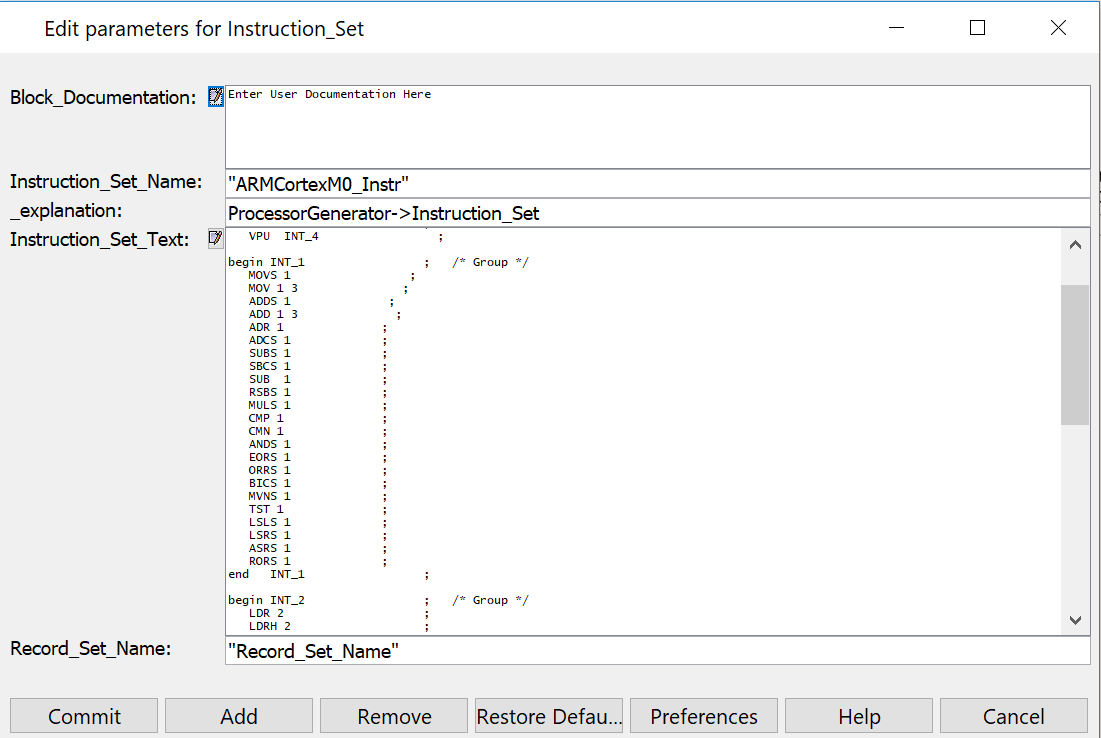1101x738 pixels.
Task: Open the Instruction_Set_Text editor icon
Action: [215, 238]
